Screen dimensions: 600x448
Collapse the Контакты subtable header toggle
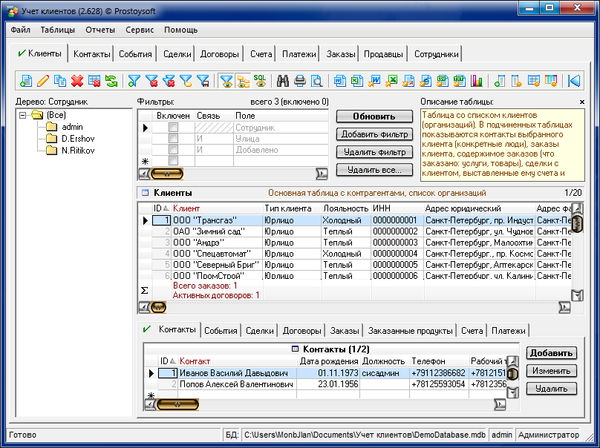click(x=297, y=348)
